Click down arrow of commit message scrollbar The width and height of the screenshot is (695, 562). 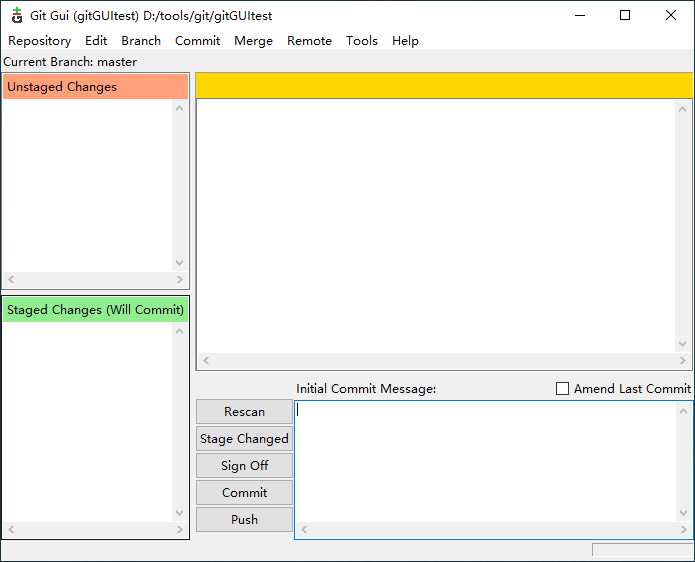click(x=683, y=513)
